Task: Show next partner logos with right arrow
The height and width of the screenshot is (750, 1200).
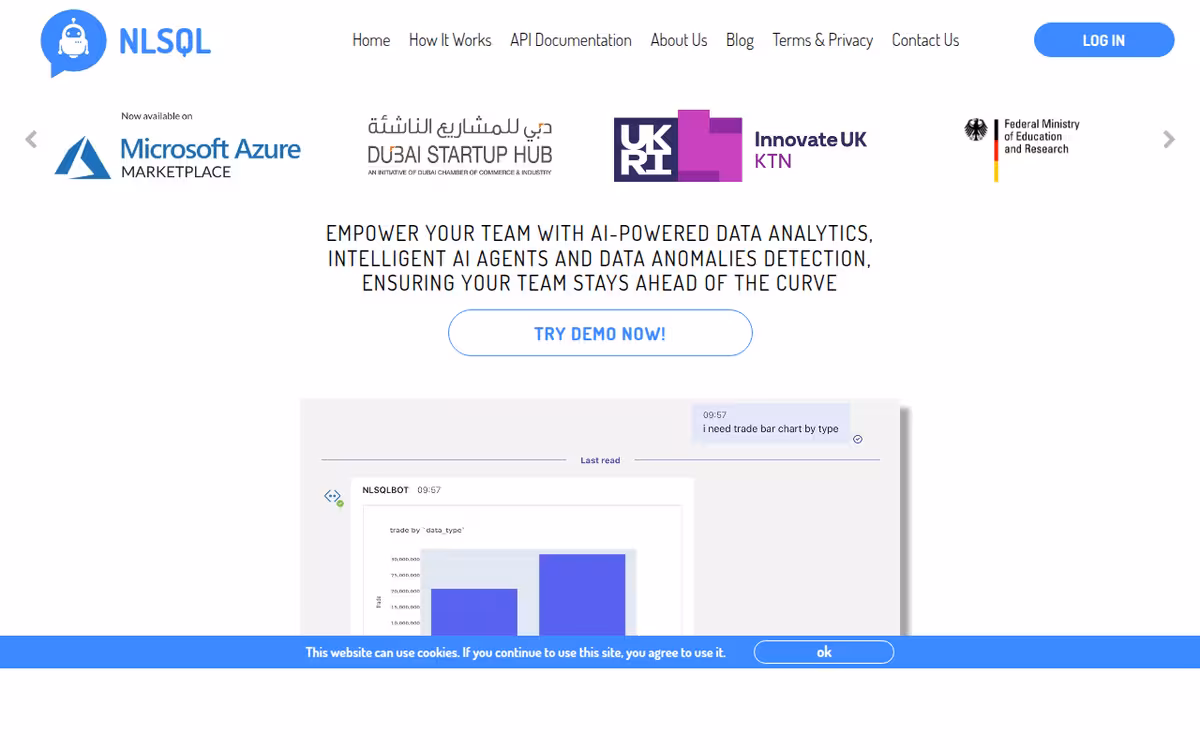Action: 1169,139
